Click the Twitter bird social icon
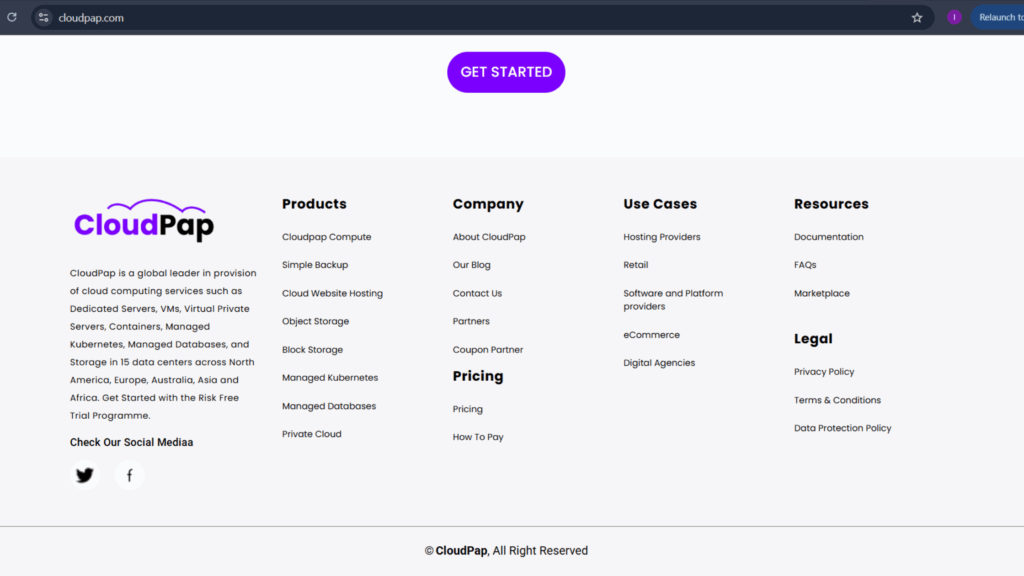This screenshot has width=1024, height=576. [85, 475]
